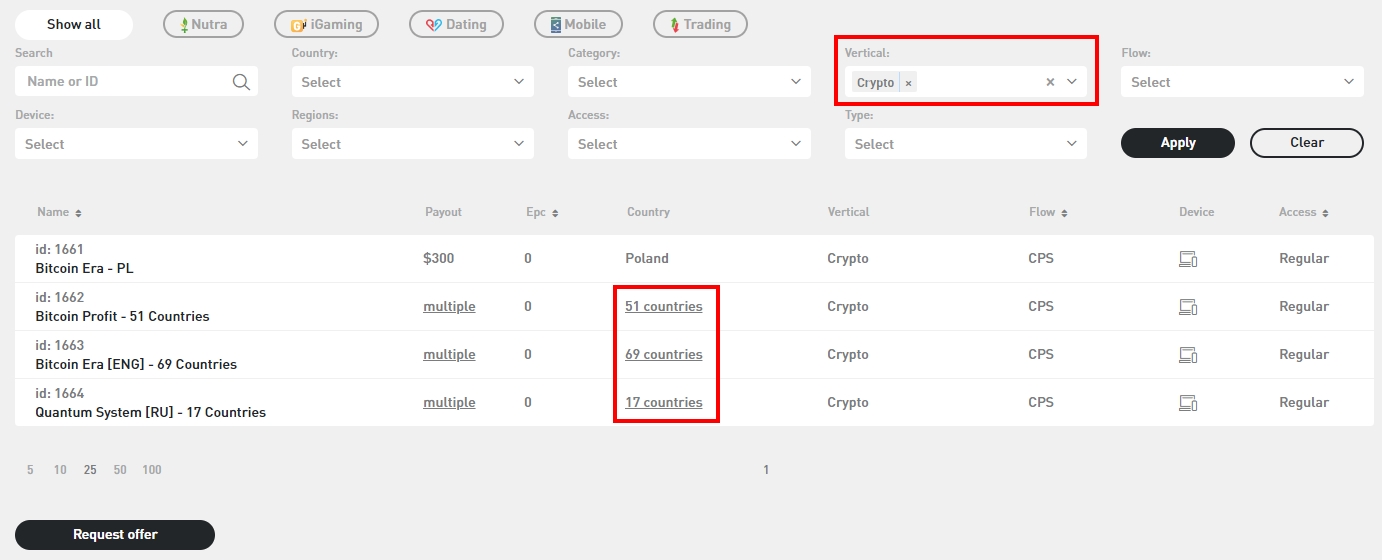Viewport: 1382px width, 560px height.
Task: Choose the Trading filter tab
Action: tap(700, 24)
